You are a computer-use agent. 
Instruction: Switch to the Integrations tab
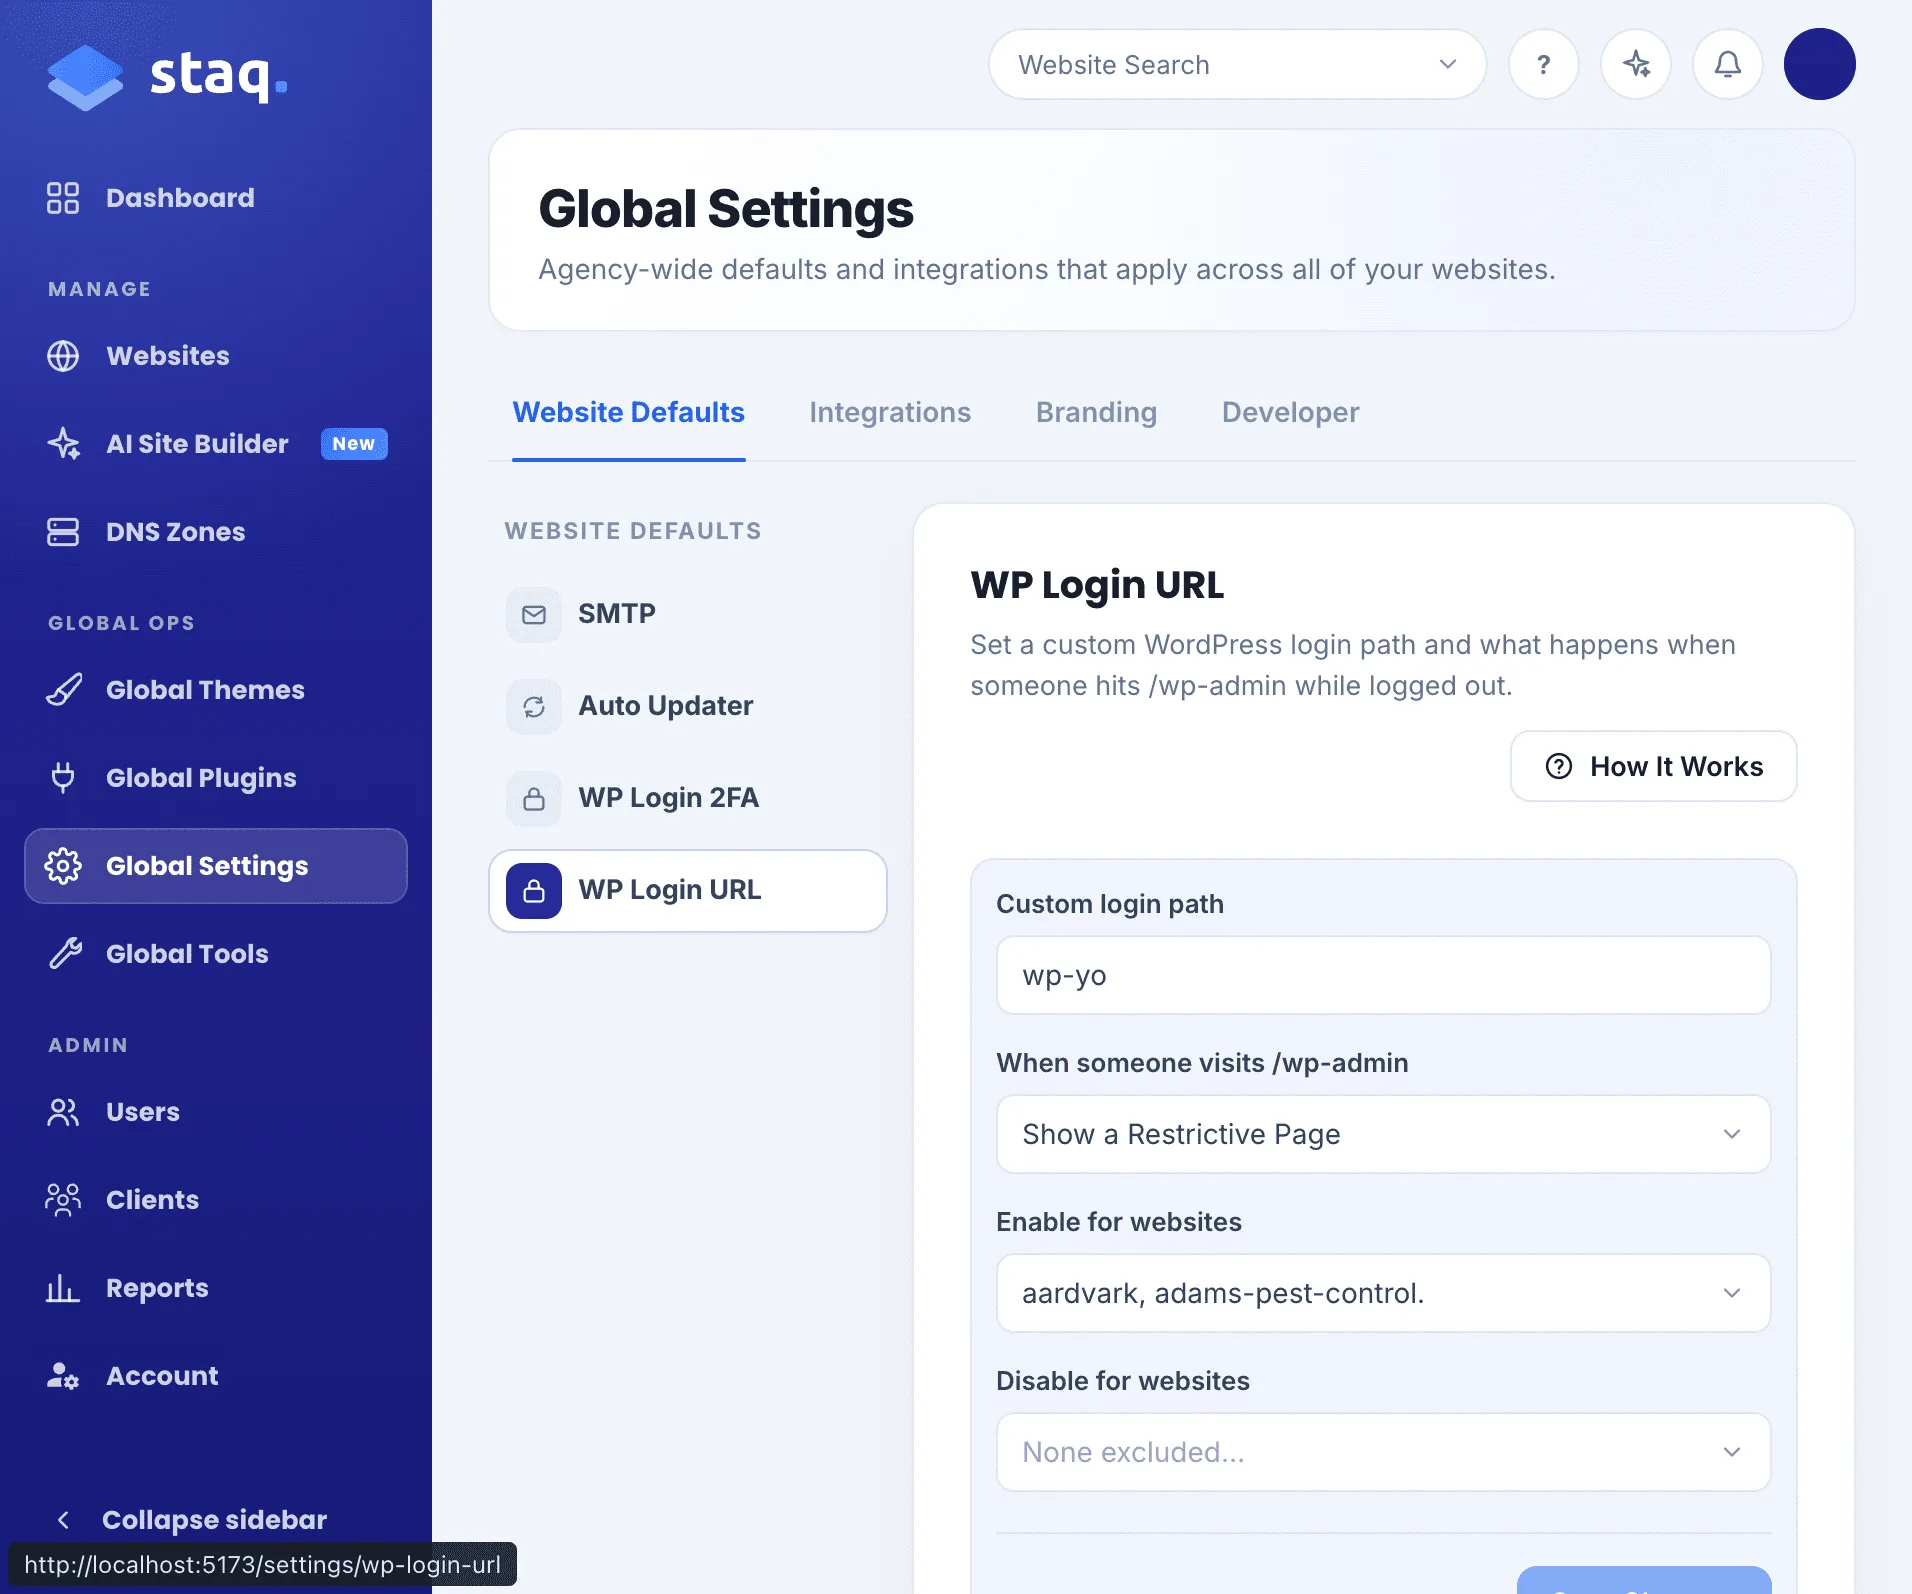[890, 412]
